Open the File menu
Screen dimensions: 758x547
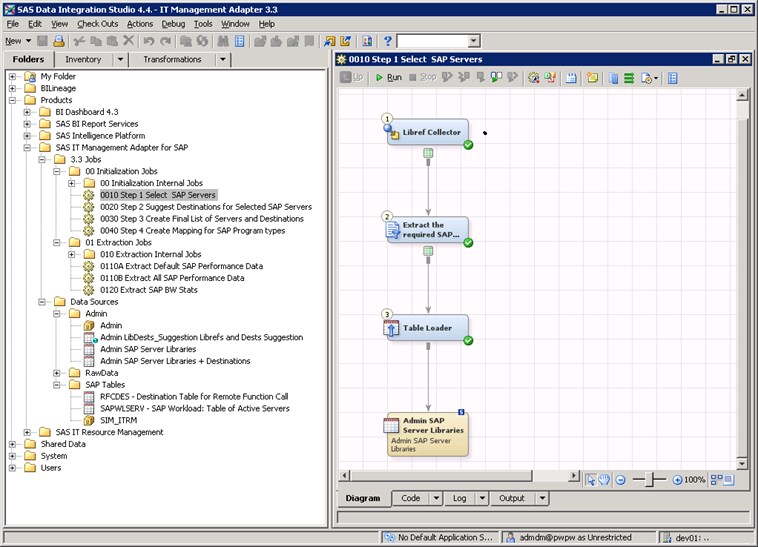13,24
